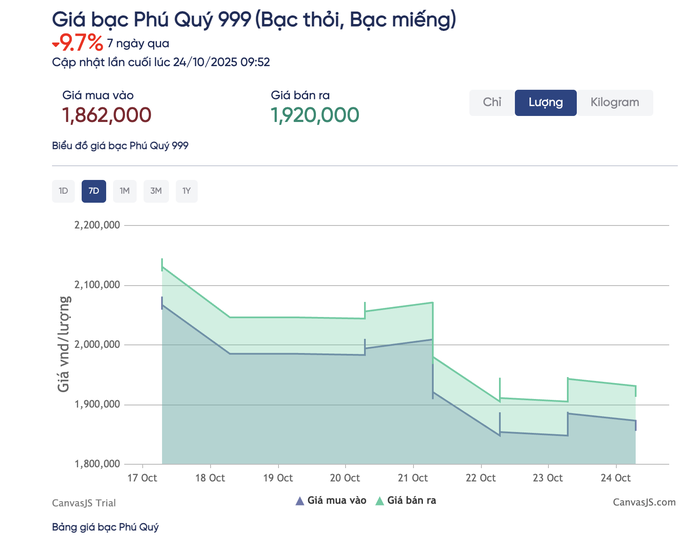The height and width of the screenshot is (542, 698).
Task: Click the 21 Oct x-axis label
Action: tap(413, 477)
